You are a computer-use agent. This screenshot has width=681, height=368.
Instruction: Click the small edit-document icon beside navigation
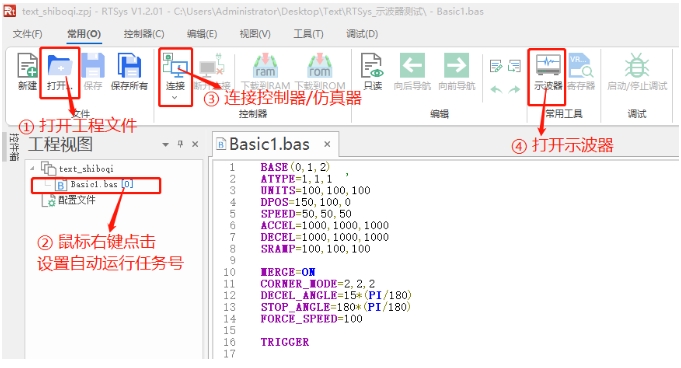pos(496,66)
